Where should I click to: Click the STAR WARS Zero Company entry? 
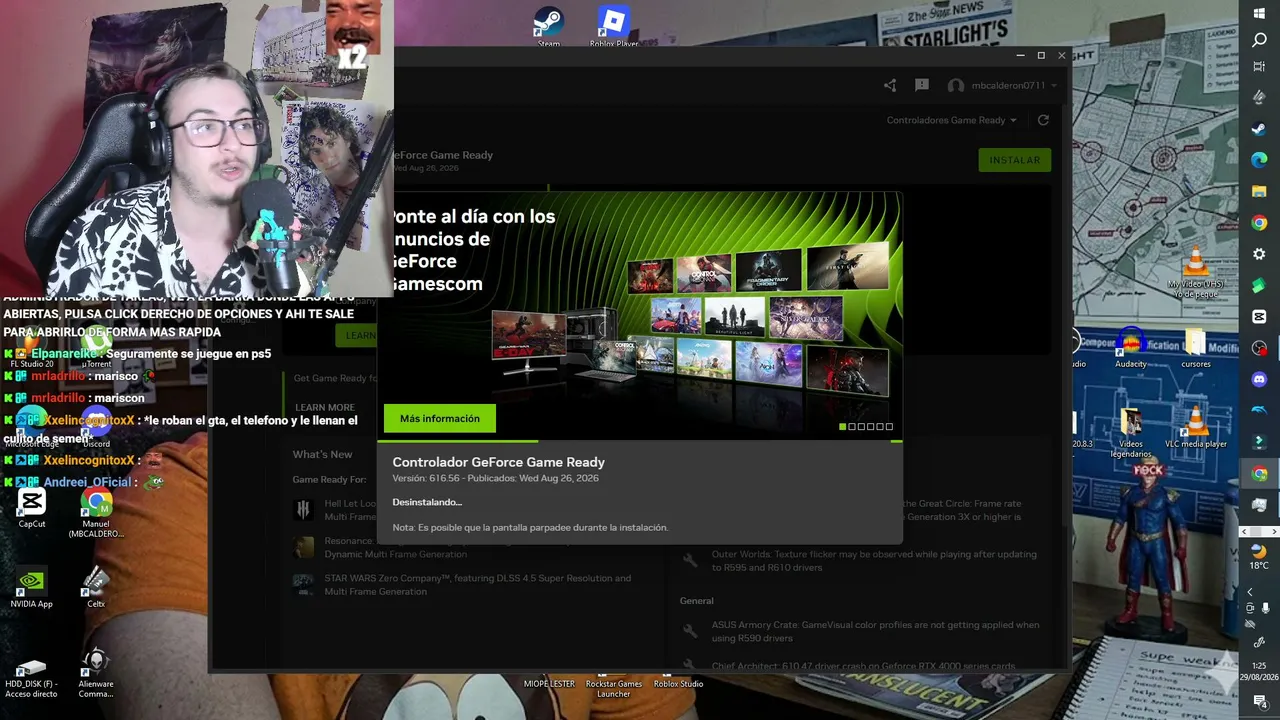point(478,585)
